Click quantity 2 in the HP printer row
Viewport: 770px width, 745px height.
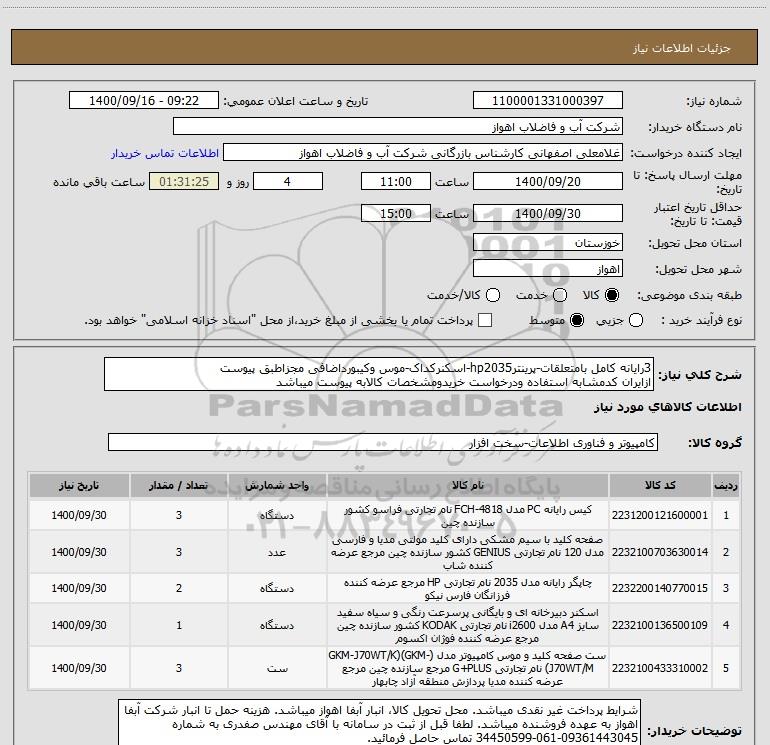pos(179,588)
